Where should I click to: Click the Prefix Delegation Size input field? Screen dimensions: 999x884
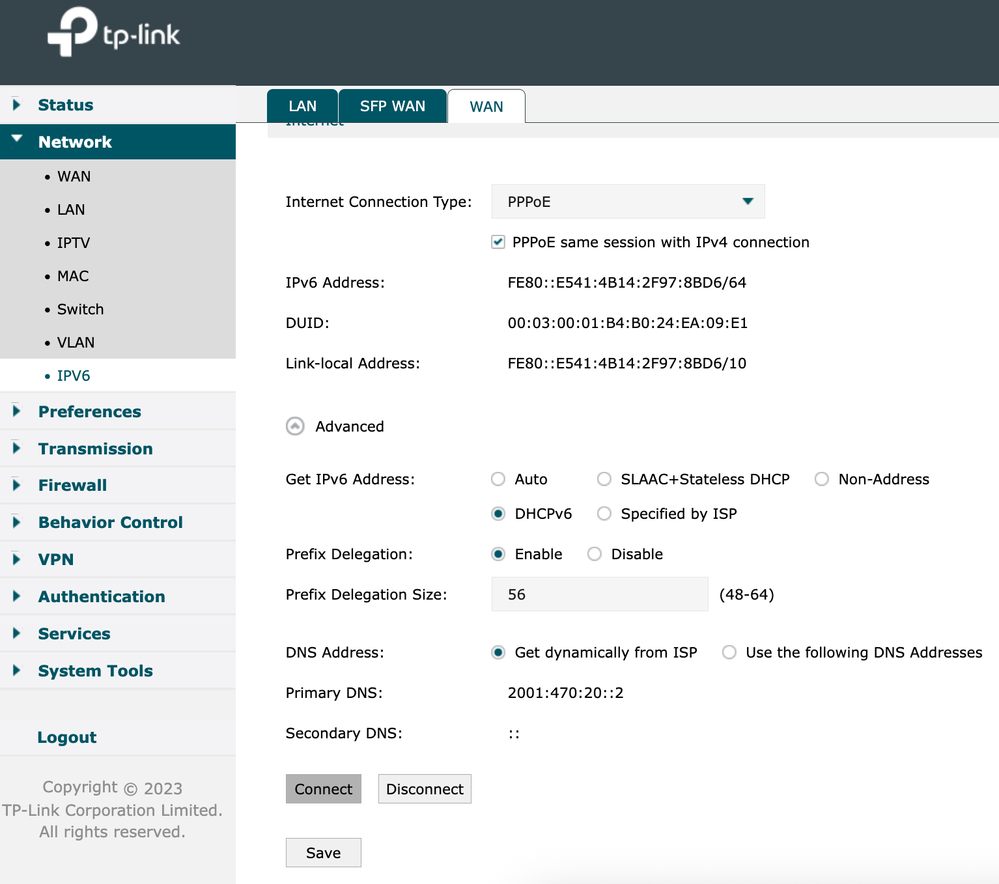coord(598,594)
